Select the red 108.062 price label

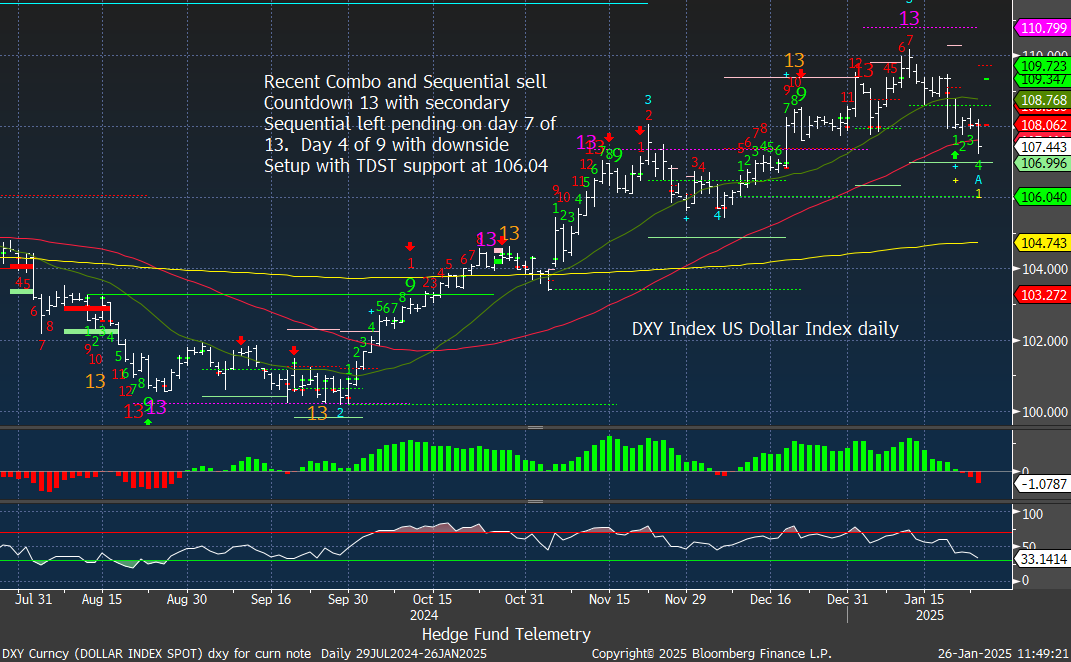[1042, 124]
